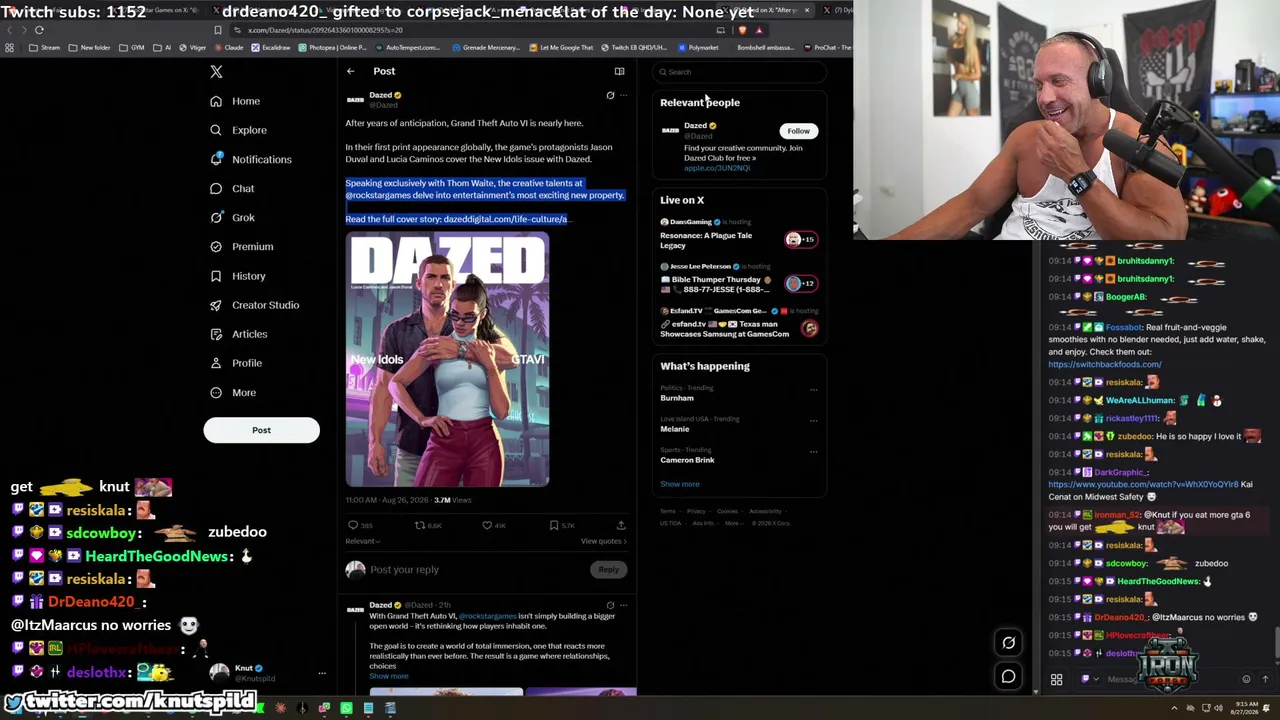This screenshot has height=720, width=1280.
Task: Show more trending topics
Action: pos(680,484)
